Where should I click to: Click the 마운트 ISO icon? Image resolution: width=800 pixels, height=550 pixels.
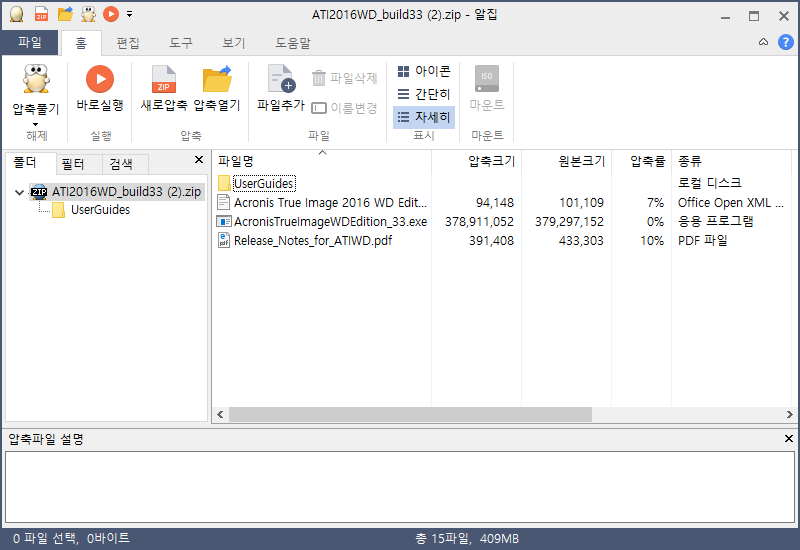(487, 78)
